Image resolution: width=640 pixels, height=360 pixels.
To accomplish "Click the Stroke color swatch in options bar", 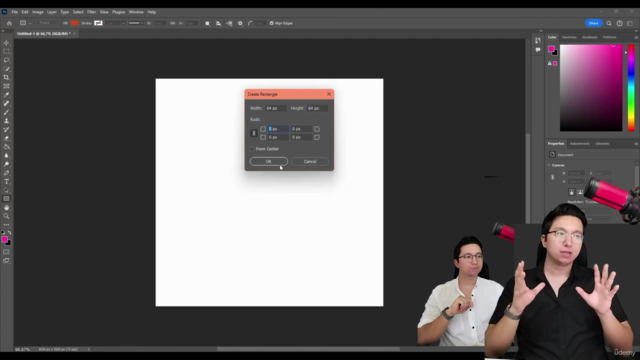I will pyautogui.click(x=98, y=23).
